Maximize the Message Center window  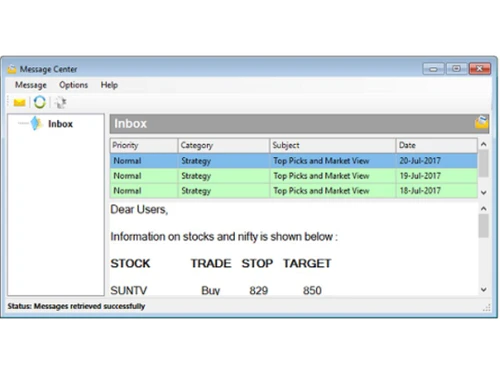coord(456,69)
